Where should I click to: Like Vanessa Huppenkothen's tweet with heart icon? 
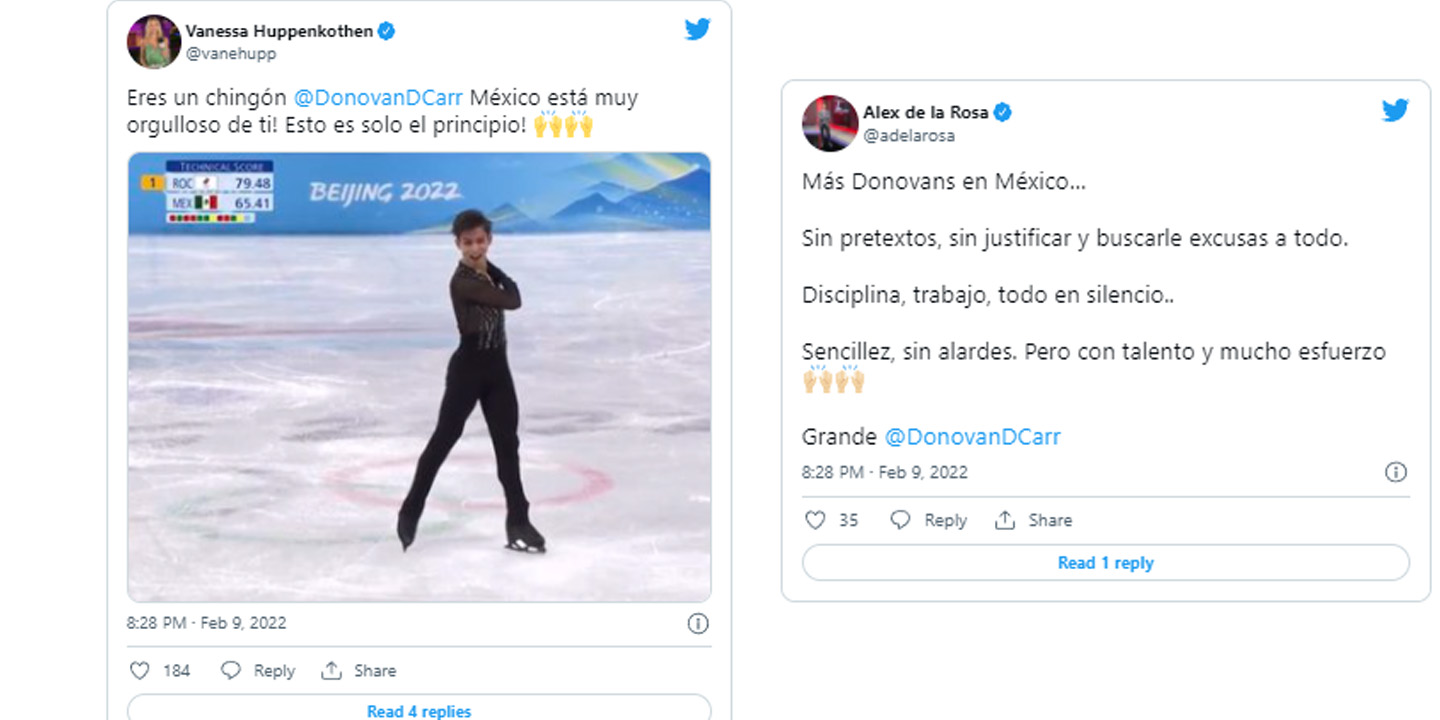tap(140, 670)
